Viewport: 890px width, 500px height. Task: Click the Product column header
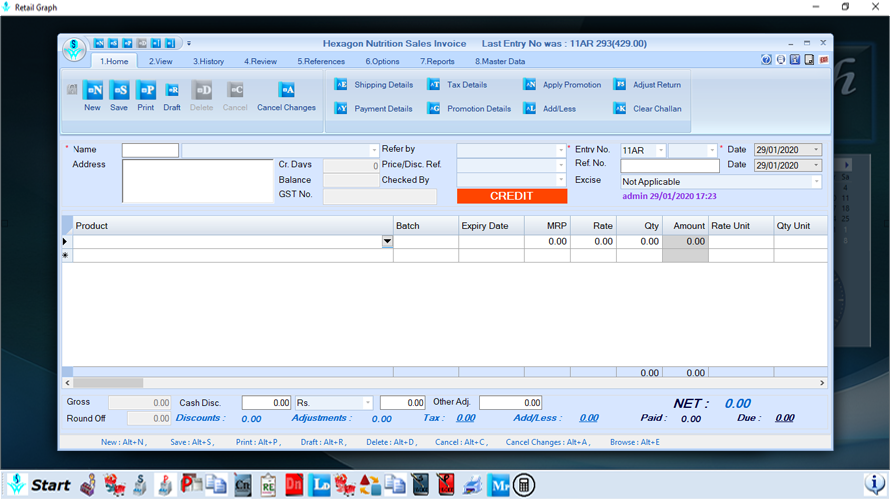[233, 226]
